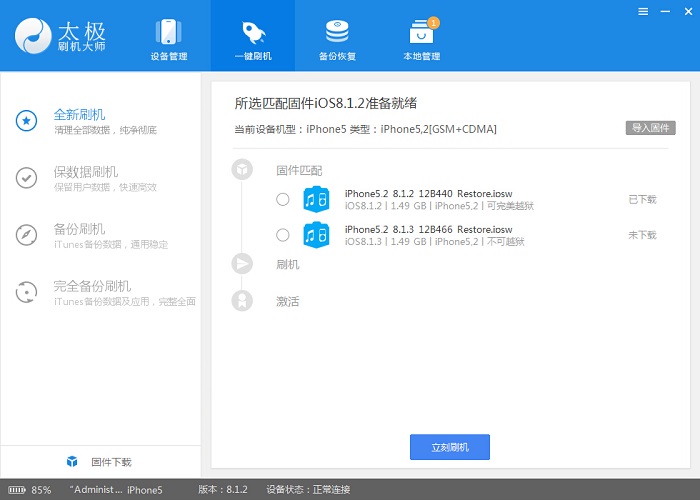Click the 8.1.3 firmware file icon

(317, 235)
